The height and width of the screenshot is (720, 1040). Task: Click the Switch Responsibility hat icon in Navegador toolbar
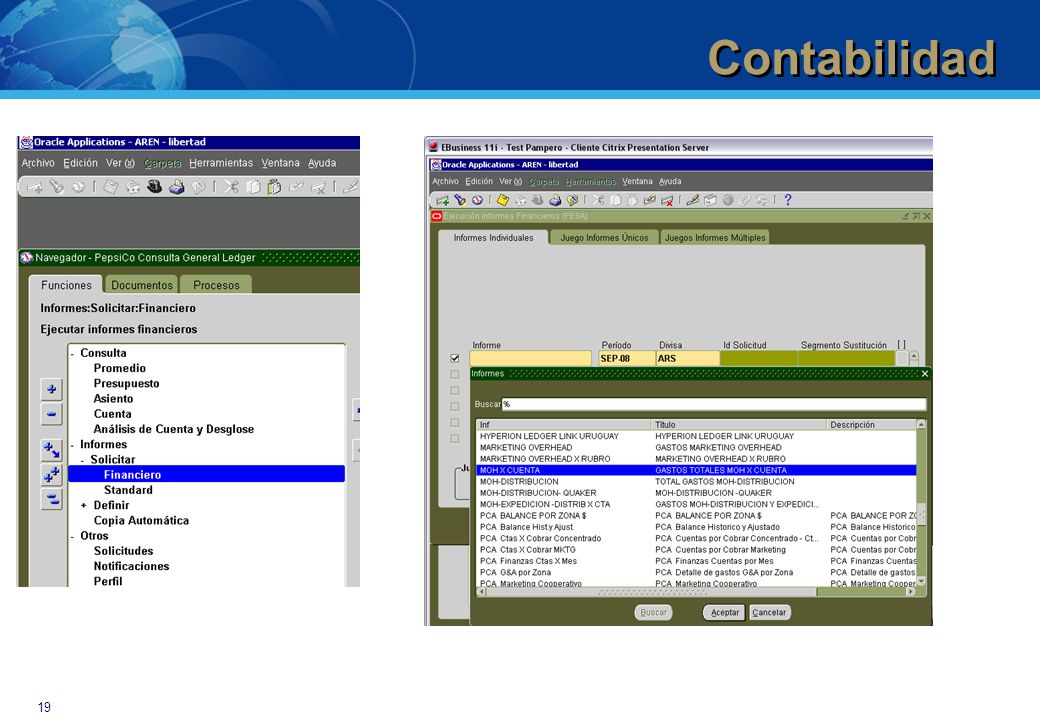[155, 187]
